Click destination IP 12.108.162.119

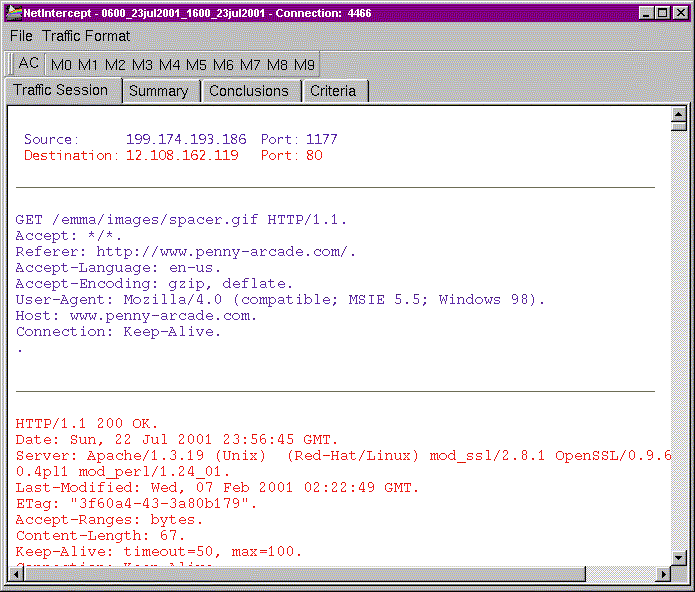(182, 155)
